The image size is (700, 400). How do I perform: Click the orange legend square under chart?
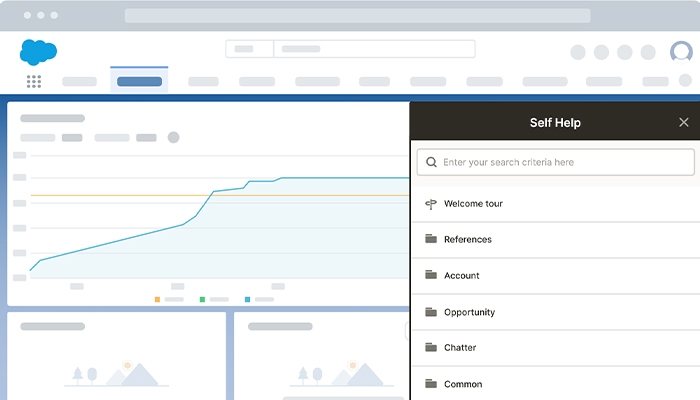pos(157,300)
